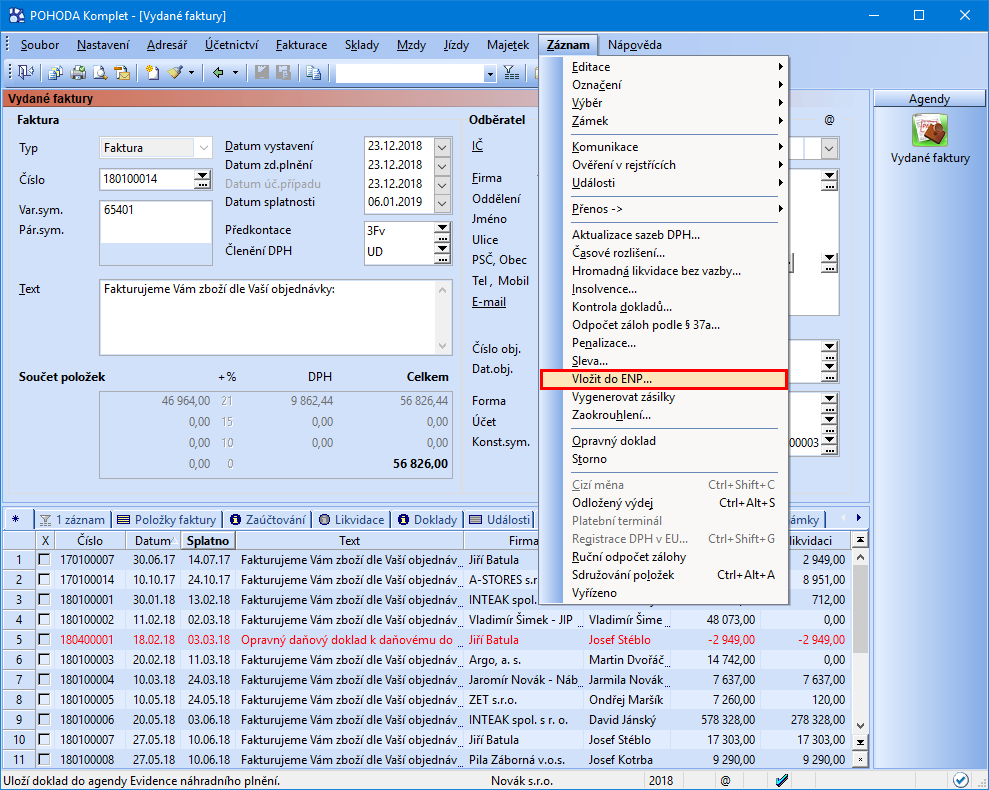Click the printer icon in toolbar
Image resolution: width=989 pixels, height=790 pixels.
(78, 73)
